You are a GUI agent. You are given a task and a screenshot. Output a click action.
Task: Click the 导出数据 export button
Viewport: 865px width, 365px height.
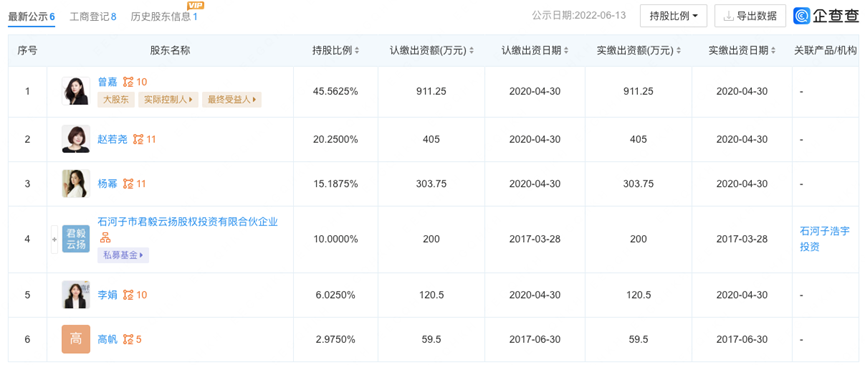[750, 16]
